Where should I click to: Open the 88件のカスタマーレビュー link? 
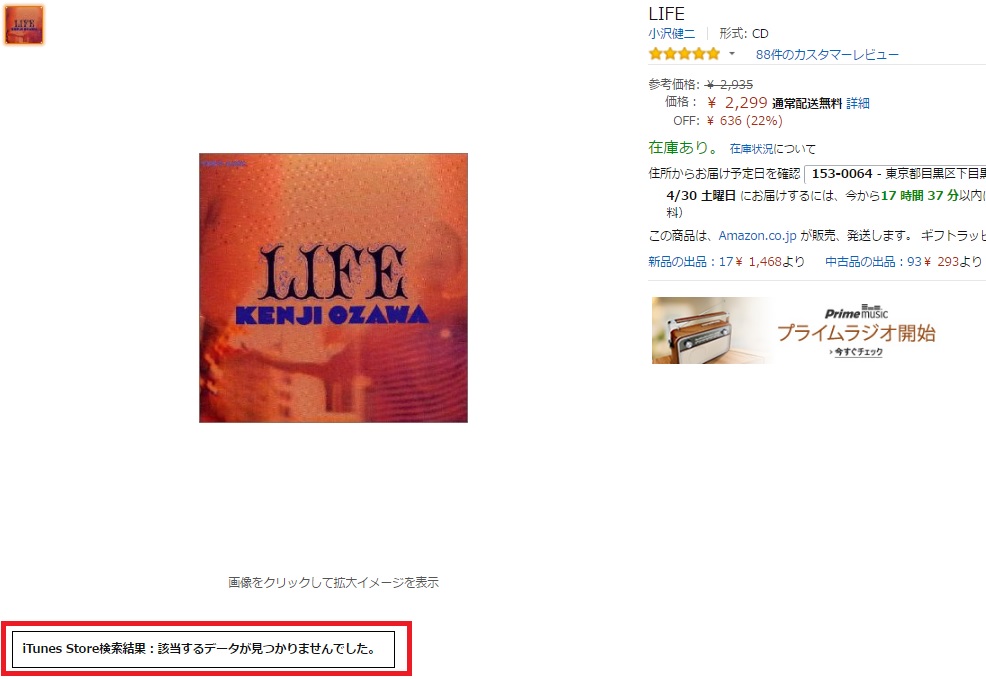tap(827, 55)
